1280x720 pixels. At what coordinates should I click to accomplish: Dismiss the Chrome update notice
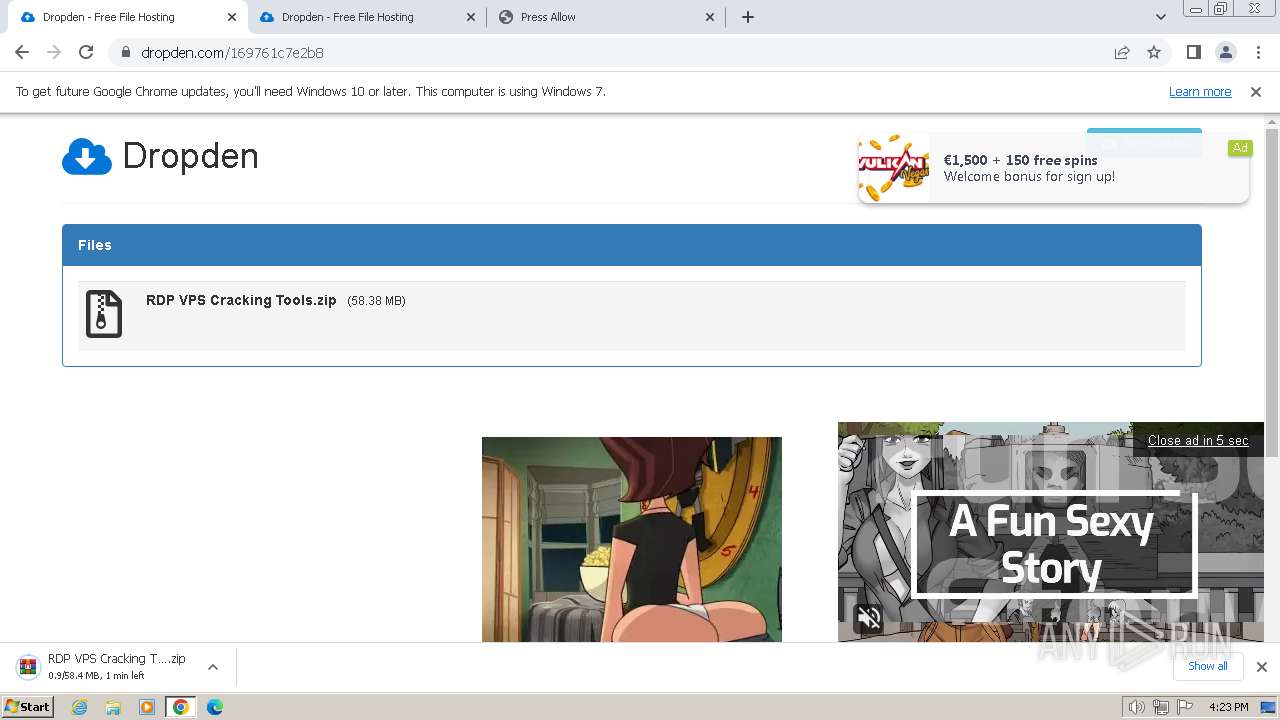tap(1256, 91)
